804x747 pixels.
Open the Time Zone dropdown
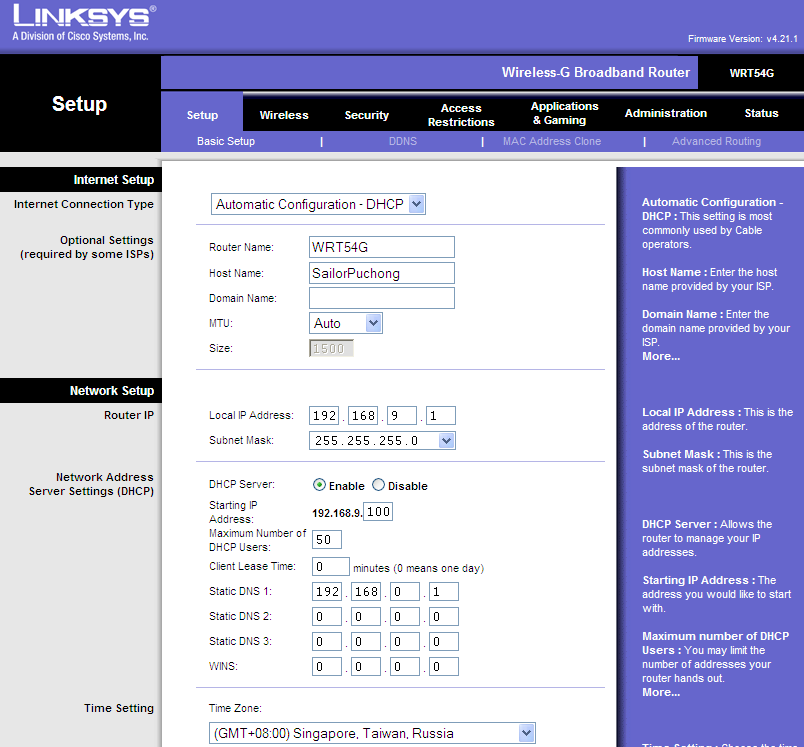372,733
